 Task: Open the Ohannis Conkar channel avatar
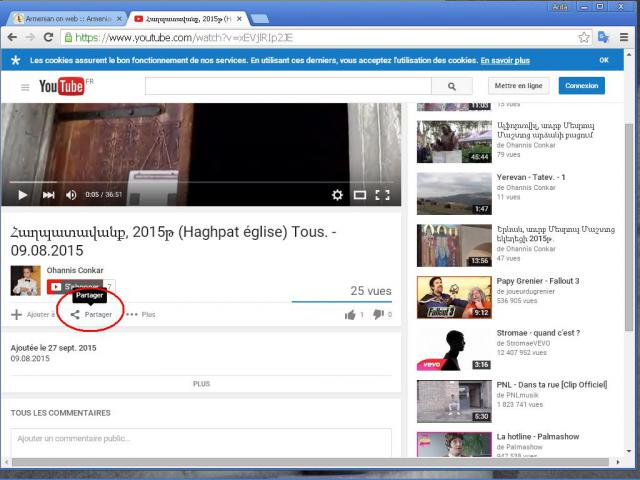pos(26,280)
